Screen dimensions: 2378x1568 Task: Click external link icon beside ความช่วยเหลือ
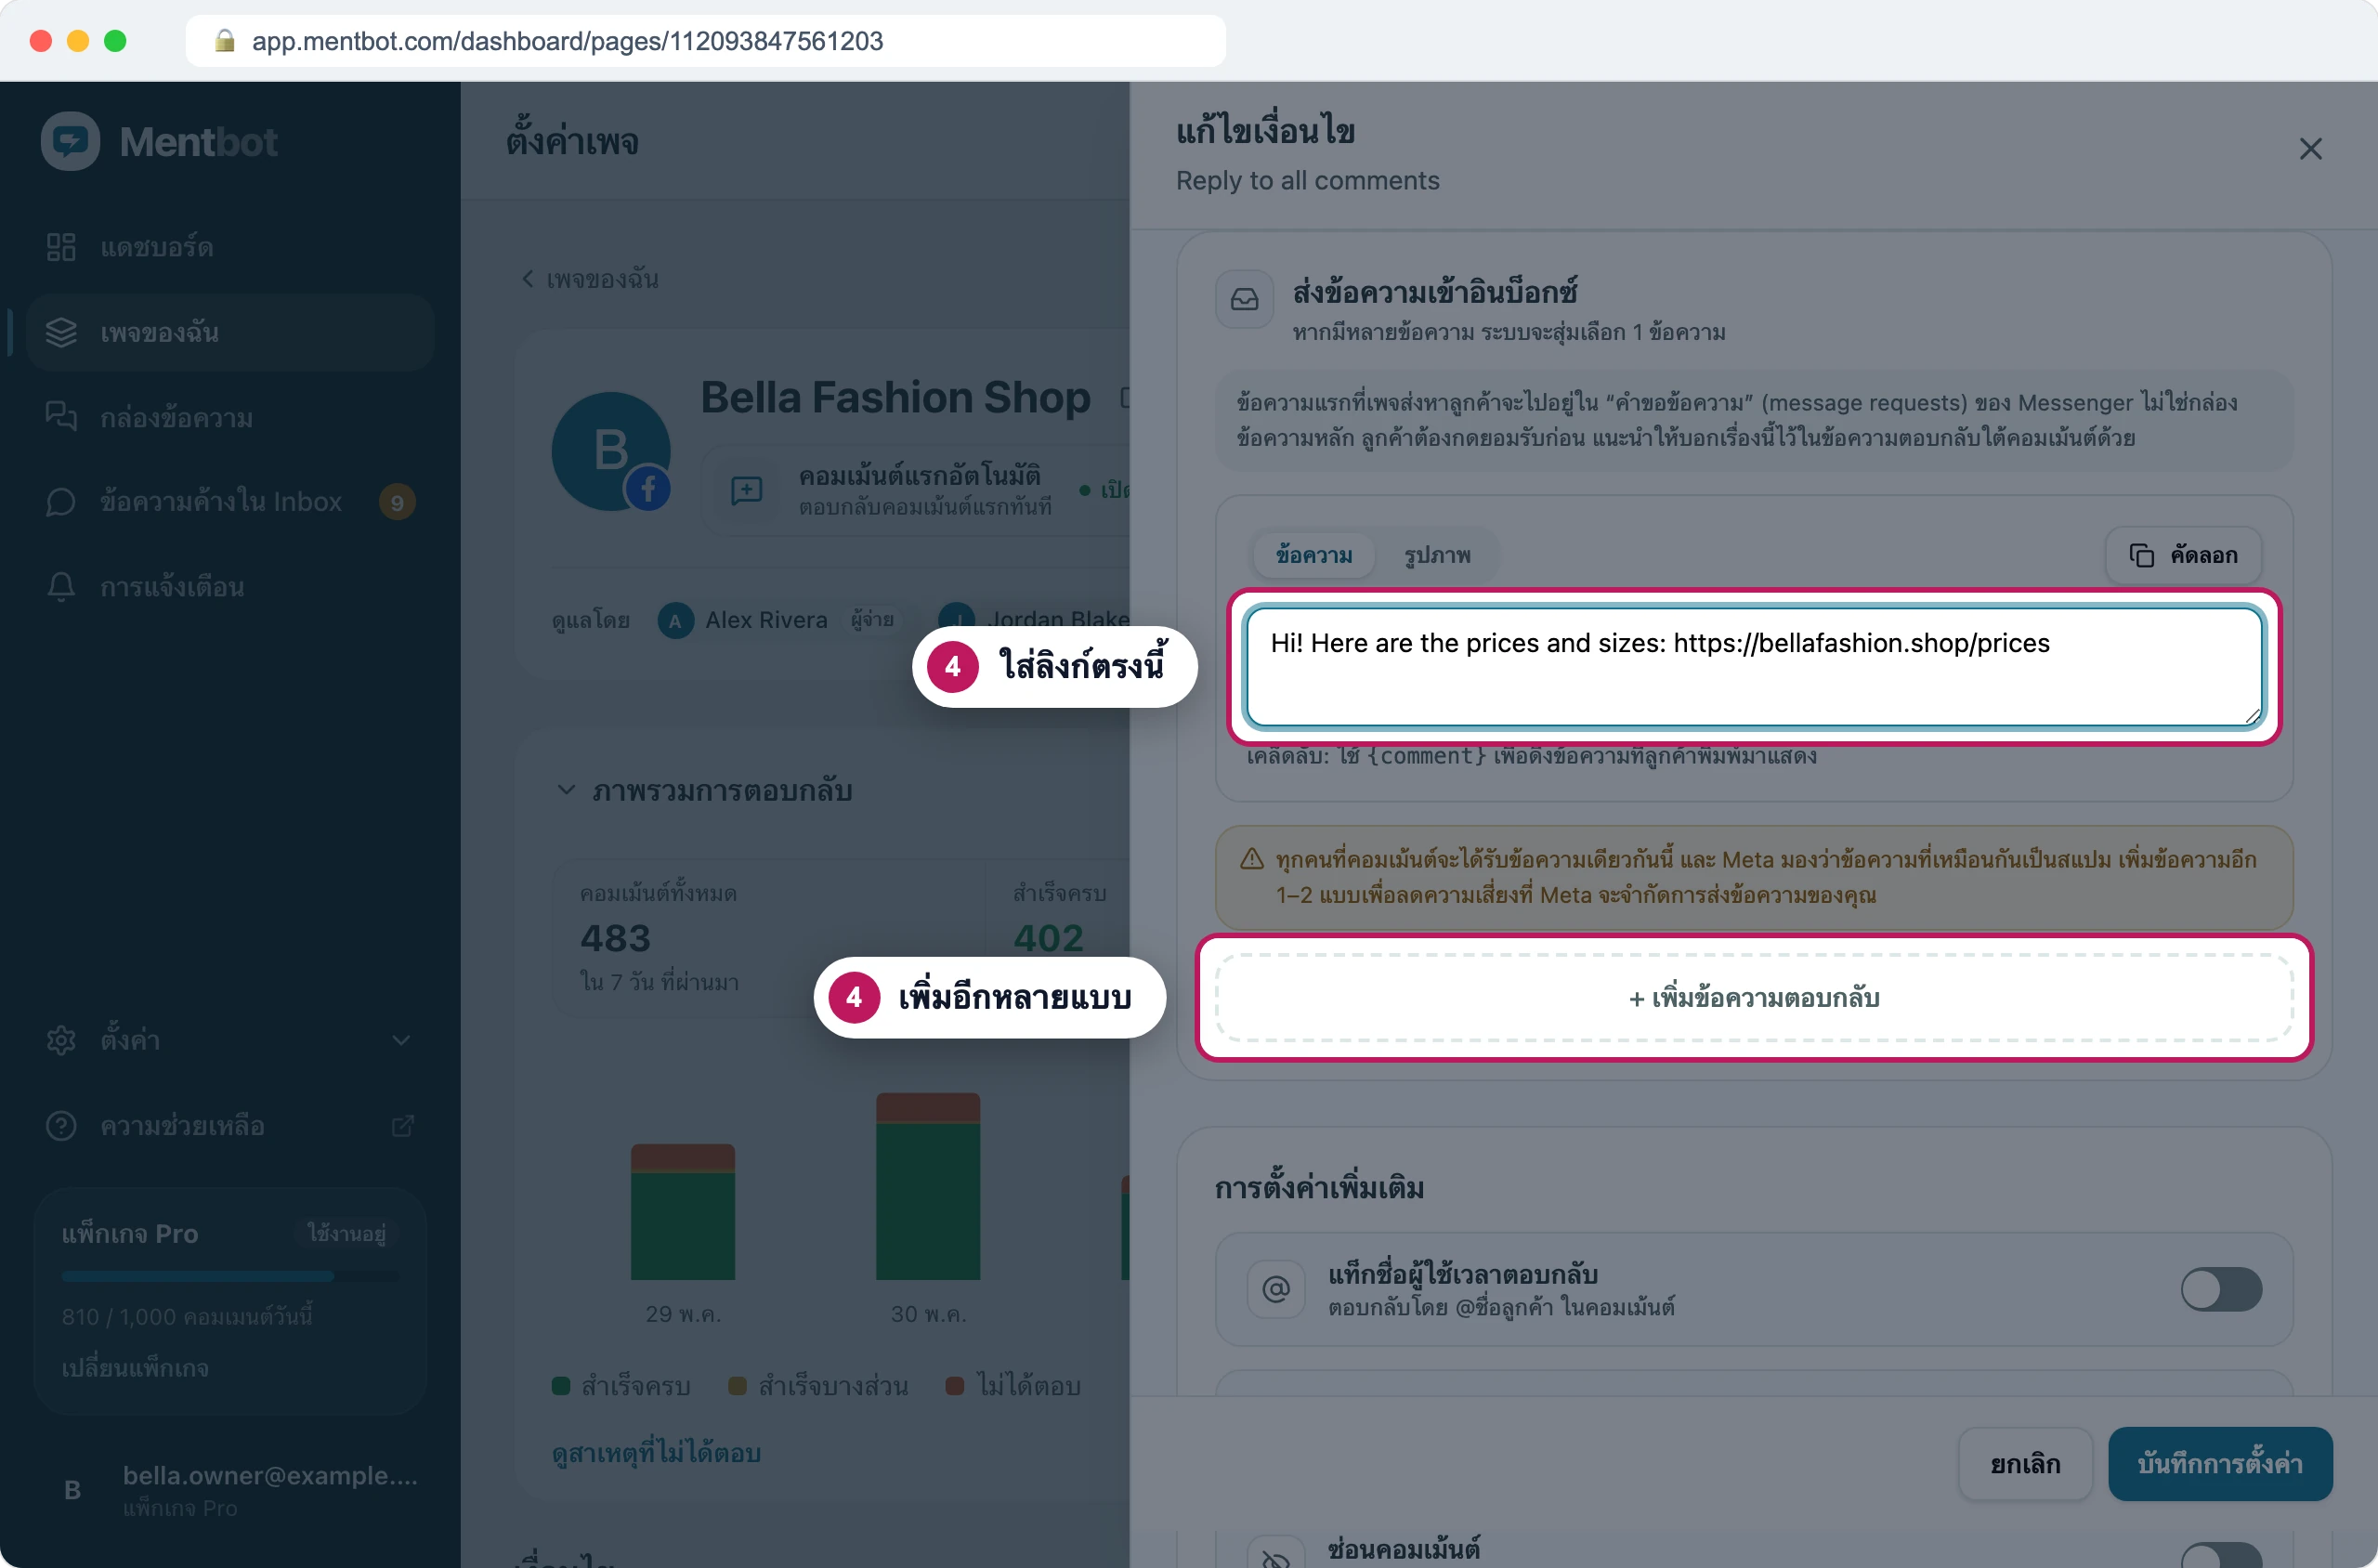pos(402,1126)
